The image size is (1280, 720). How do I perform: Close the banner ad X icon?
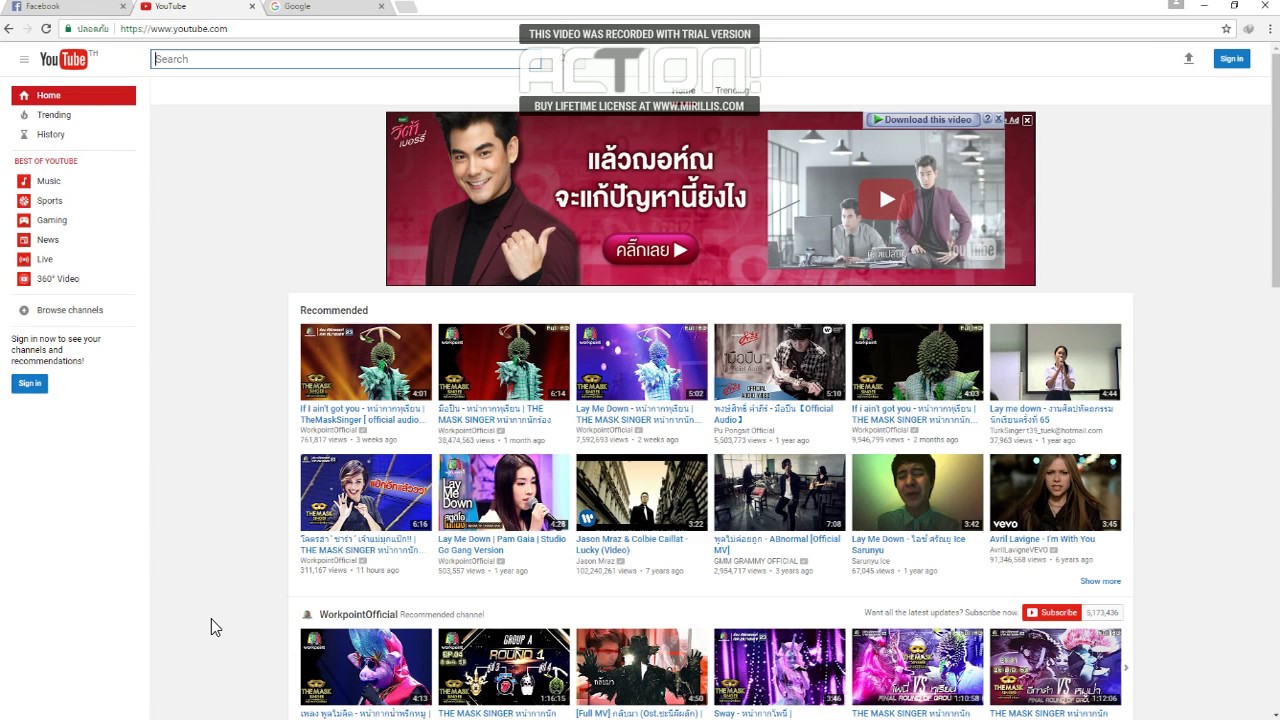coord(1027,120)
